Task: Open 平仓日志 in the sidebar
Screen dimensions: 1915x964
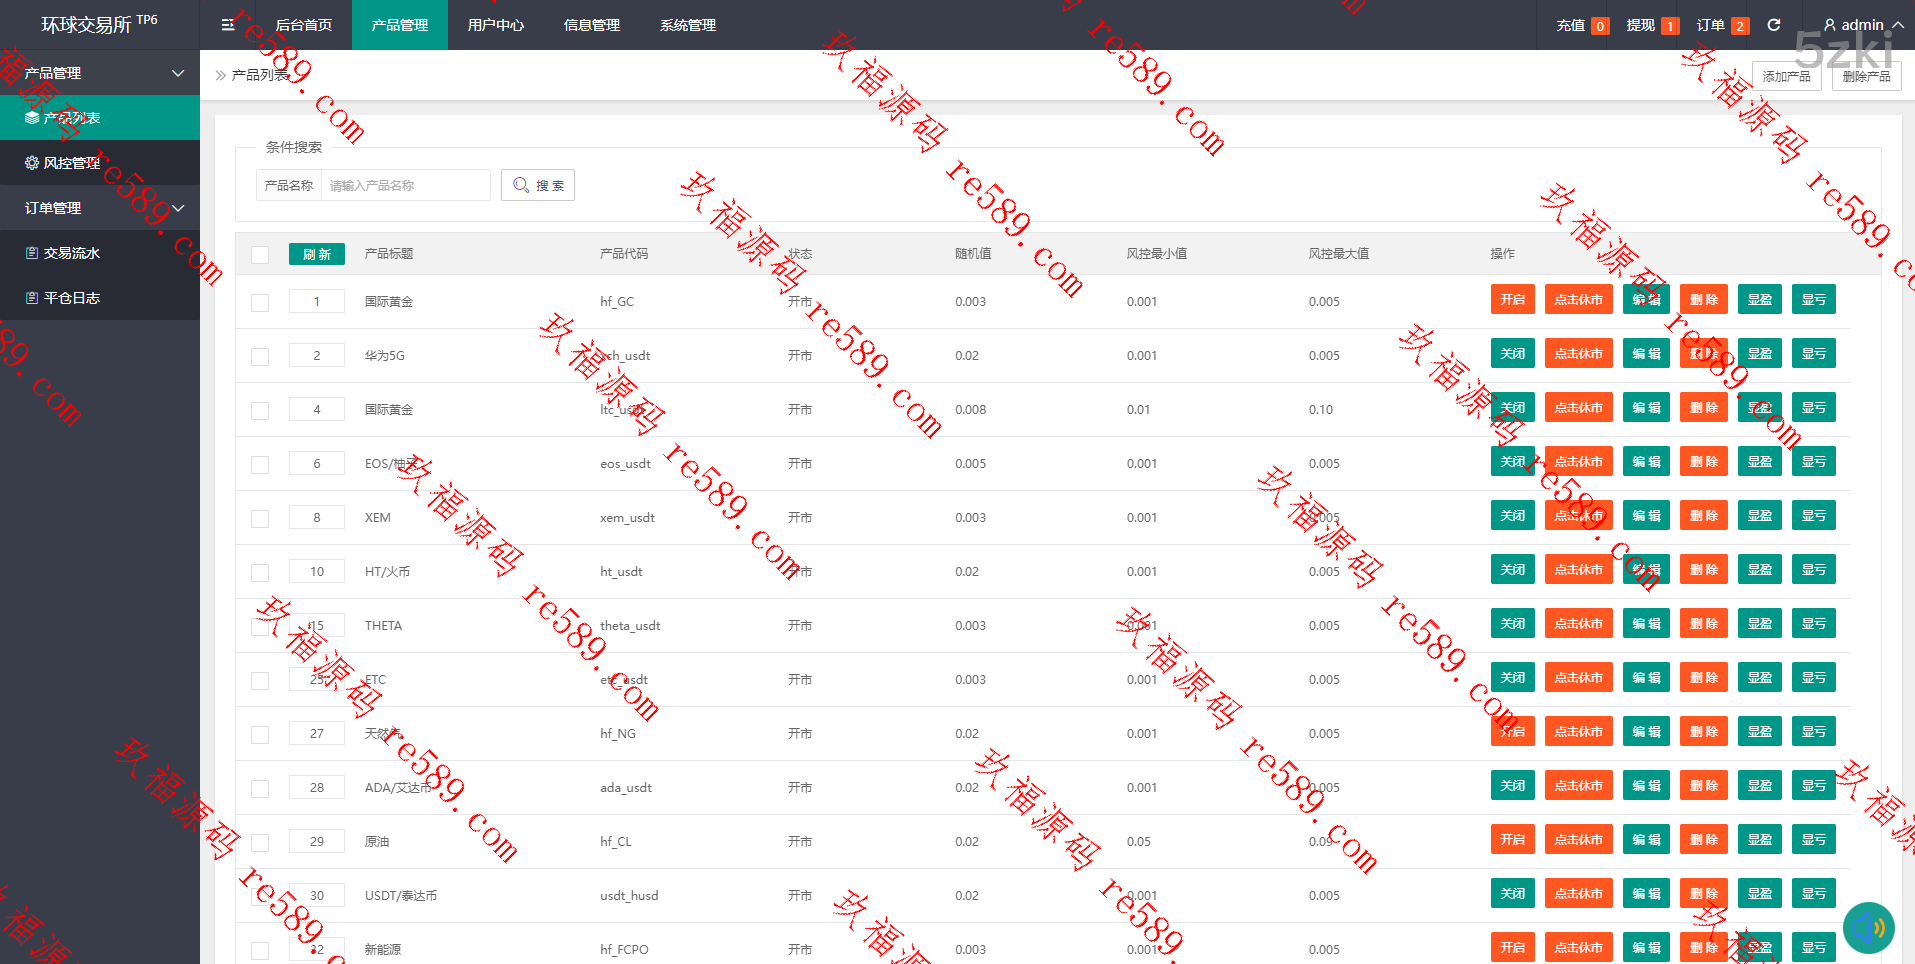Action: pyautogui.click(x=72, y=298)
